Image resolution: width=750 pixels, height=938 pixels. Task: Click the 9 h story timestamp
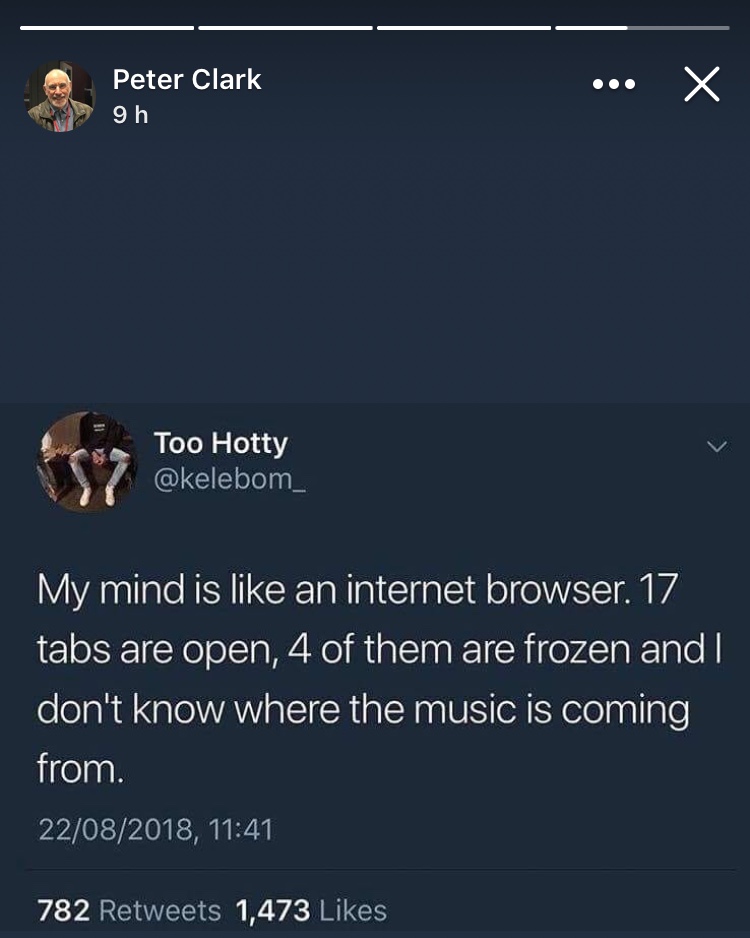(130, 114)
